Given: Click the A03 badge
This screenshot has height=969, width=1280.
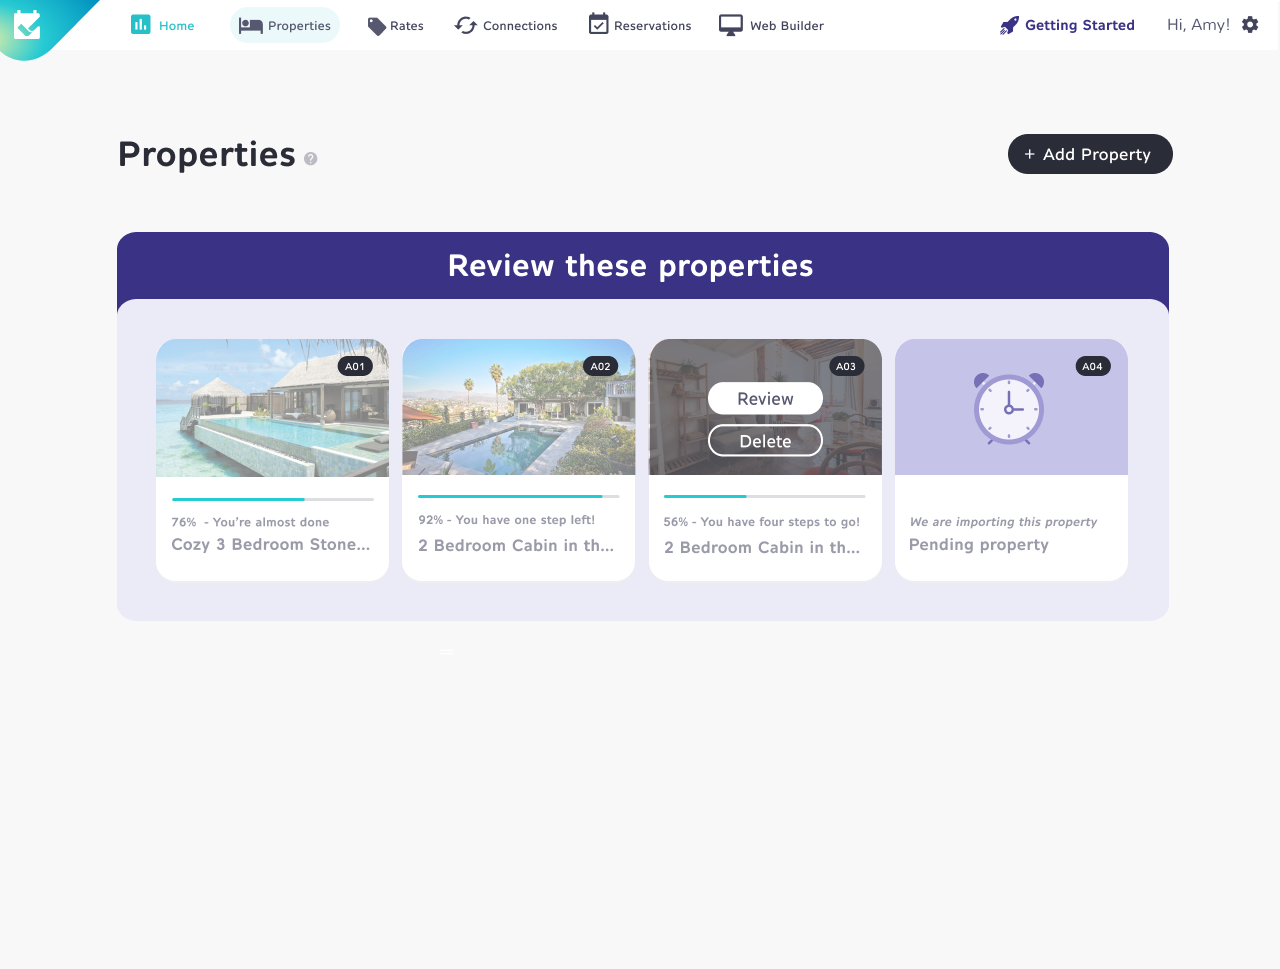Looking at the screenshot, I should [846, 366].
